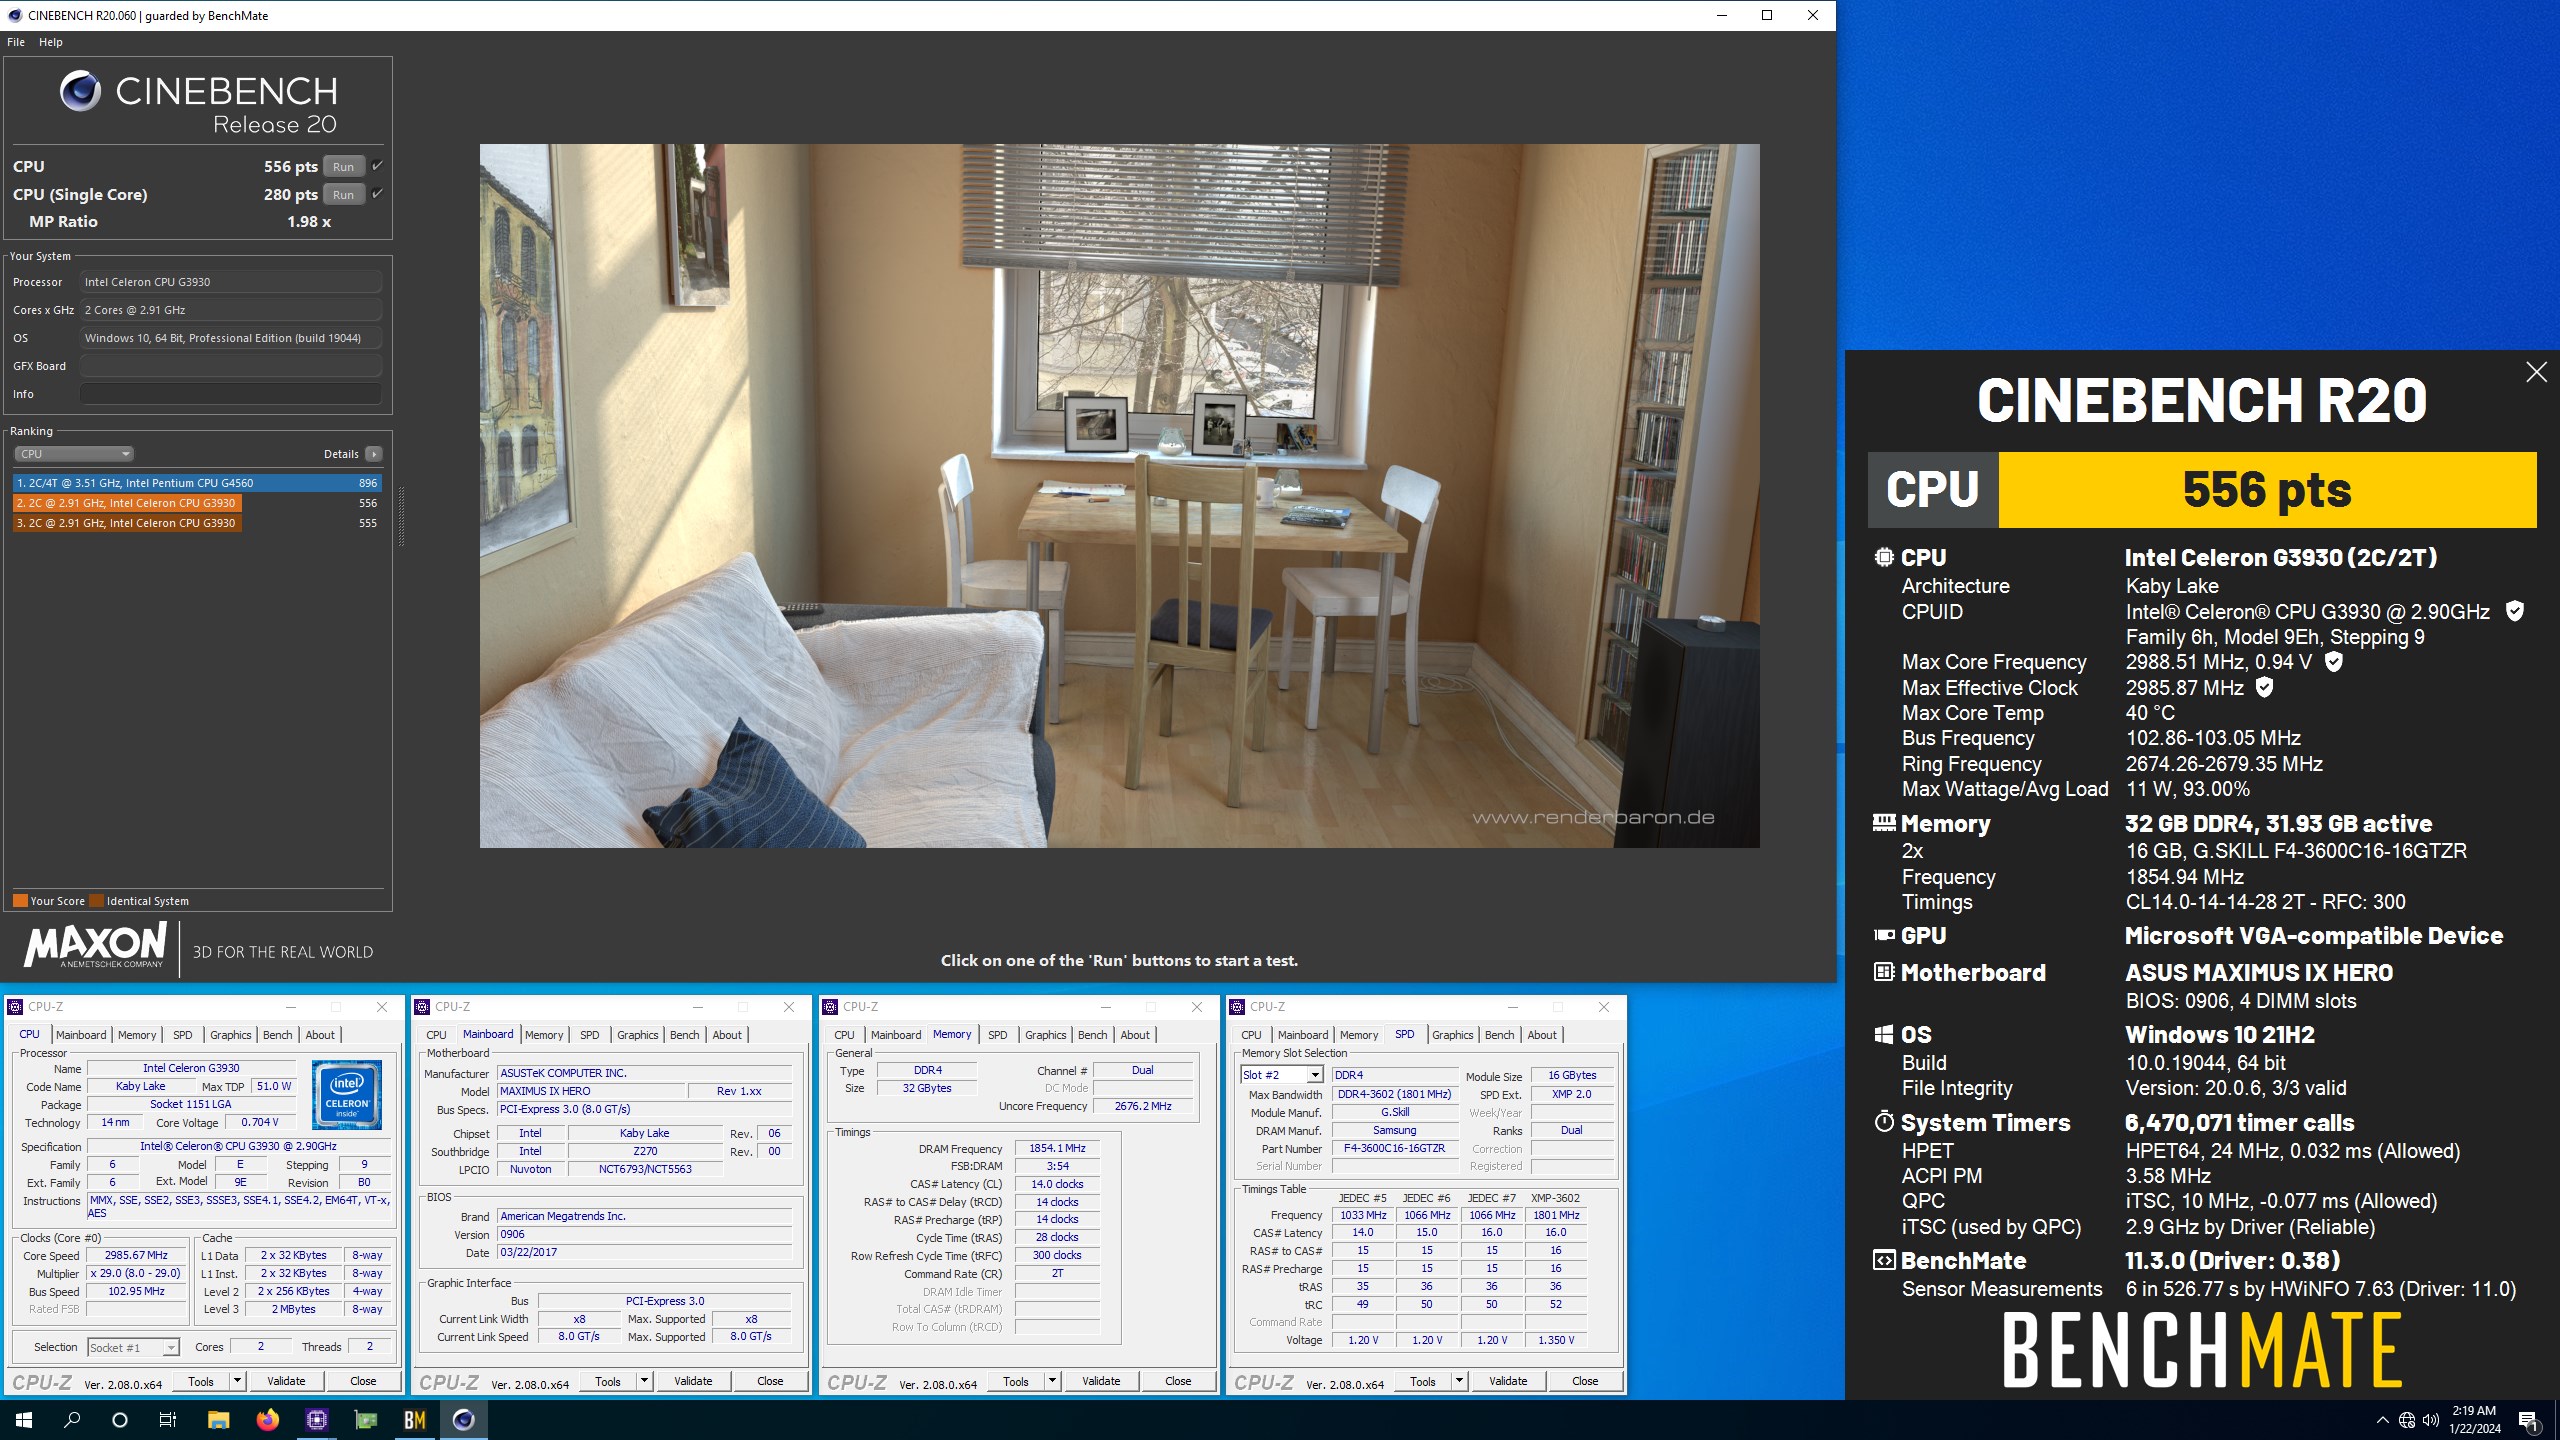Image resolution: width=2560 pixels, height=1440 pixels.
Task: Expand Tools arrow in first CPU-Z window
Action: pyautogui.click(x=238, y=1381)
